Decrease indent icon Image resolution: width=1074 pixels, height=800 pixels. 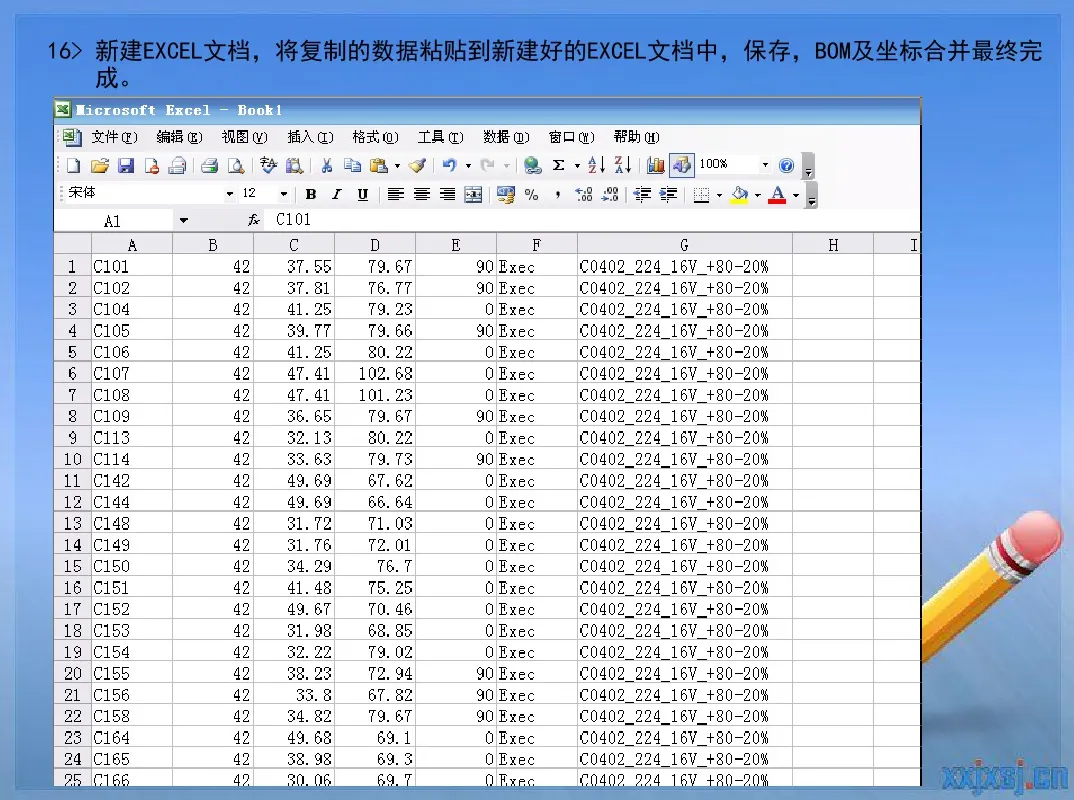(642, 195)
